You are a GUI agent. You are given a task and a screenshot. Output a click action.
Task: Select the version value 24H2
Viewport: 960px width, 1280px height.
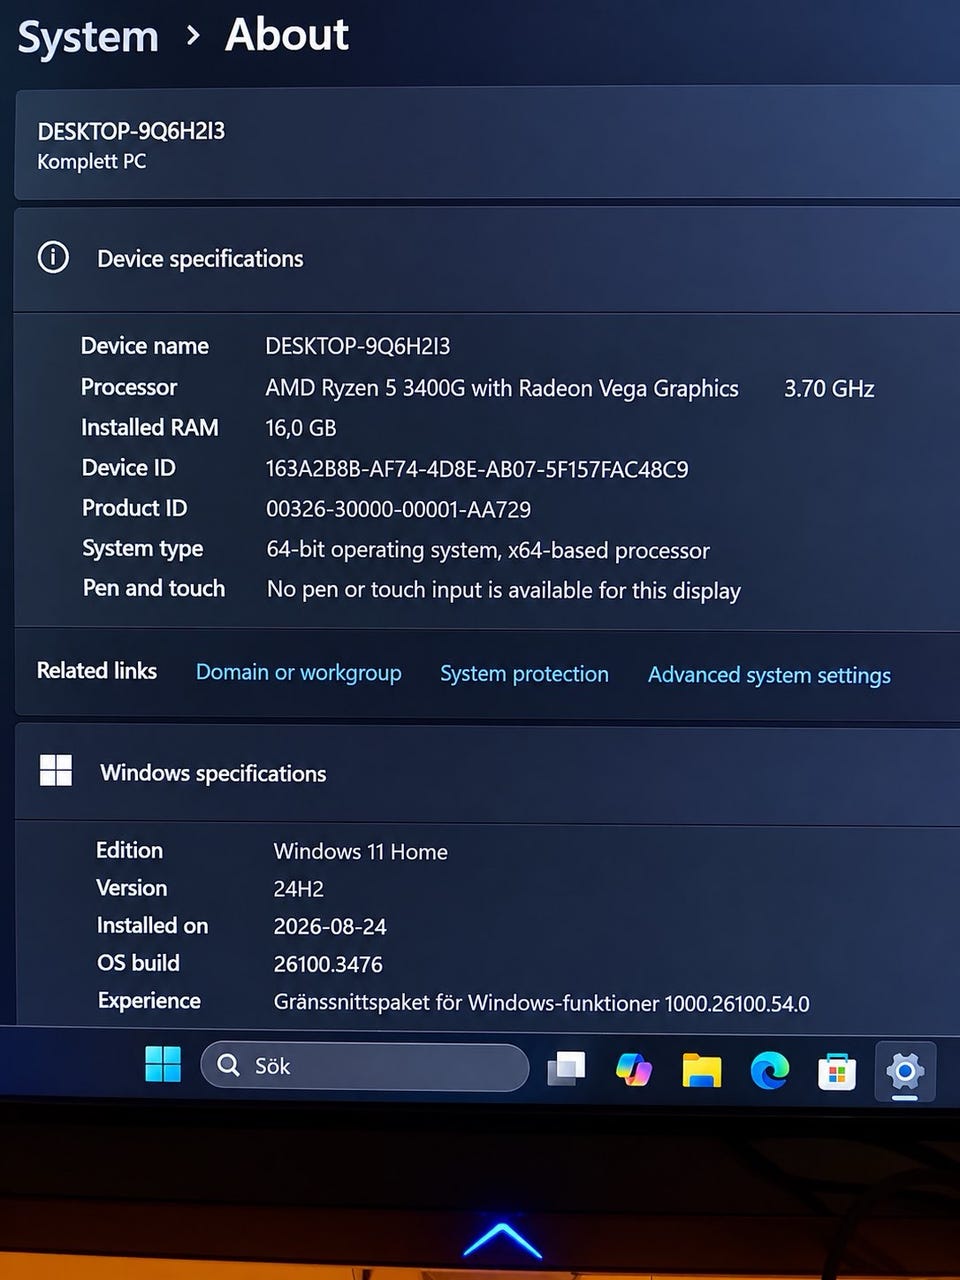299,889
